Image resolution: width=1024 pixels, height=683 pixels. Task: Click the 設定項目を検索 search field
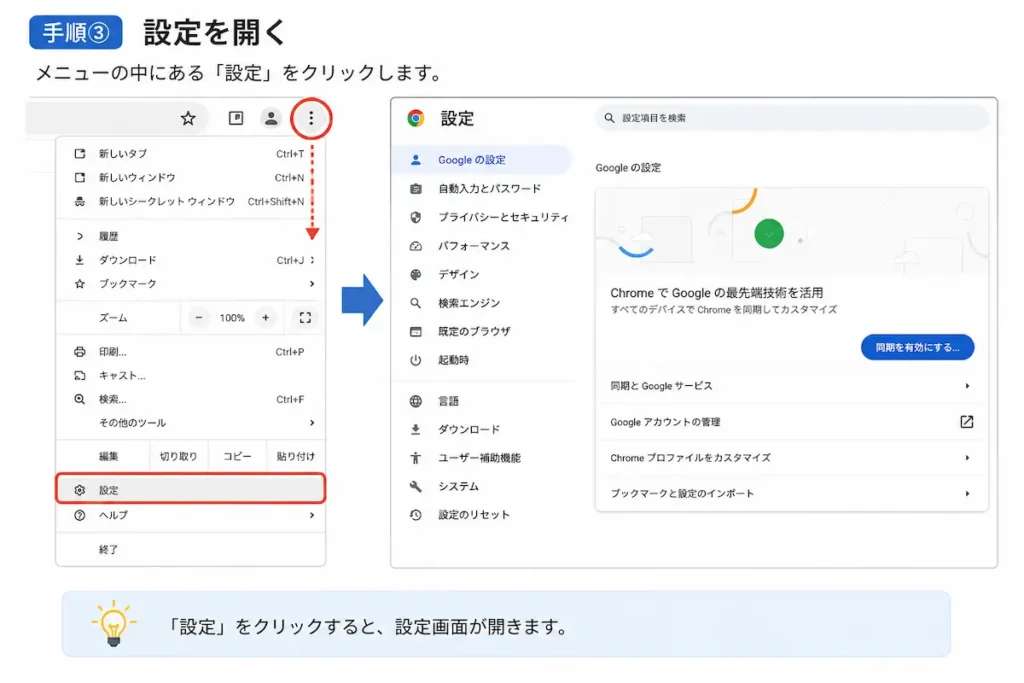(792, 118)
